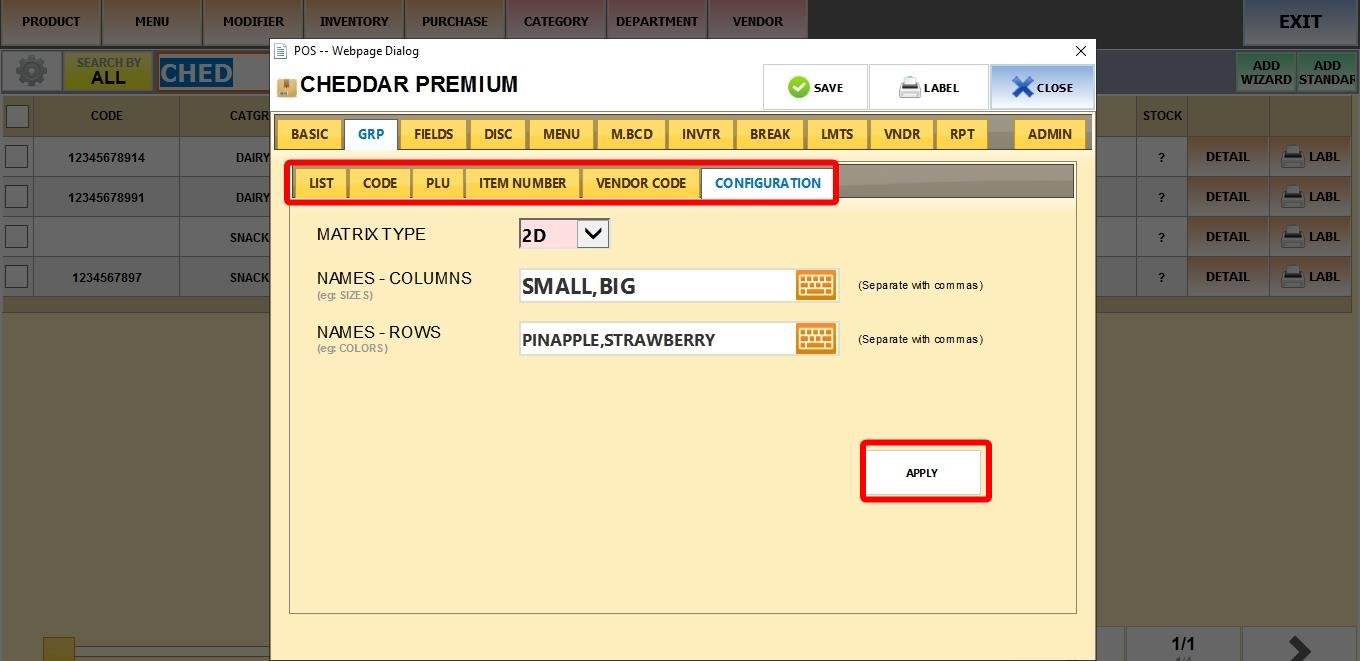
Task: Open the Add Wizard option
Action: [1265, 72]
